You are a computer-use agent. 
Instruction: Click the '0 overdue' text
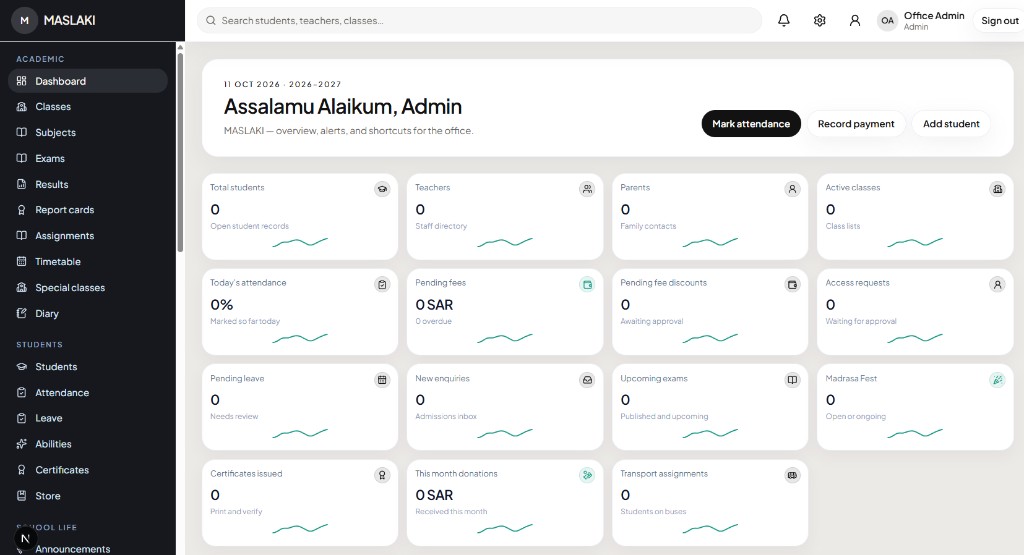coord(434,321)
